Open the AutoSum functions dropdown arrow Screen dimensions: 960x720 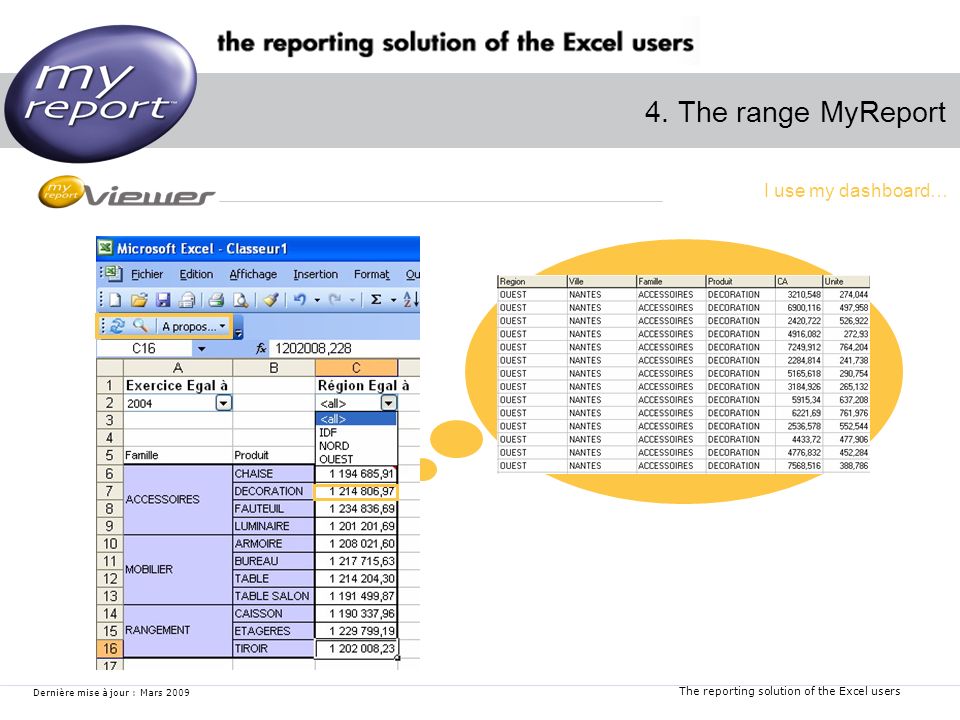point(393,300)
